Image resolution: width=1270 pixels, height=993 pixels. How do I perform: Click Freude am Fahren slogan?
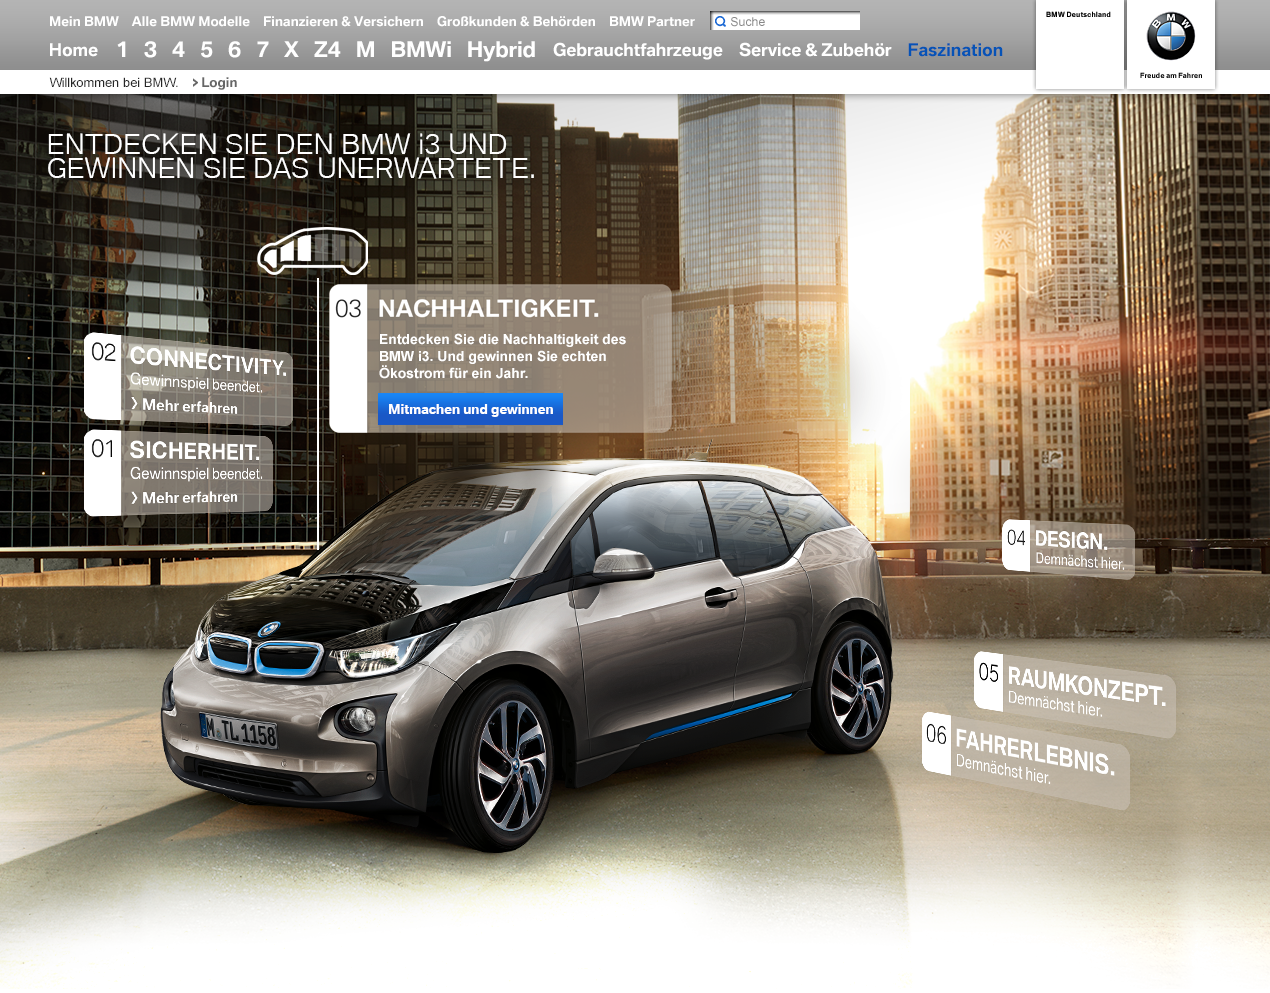1171,75
